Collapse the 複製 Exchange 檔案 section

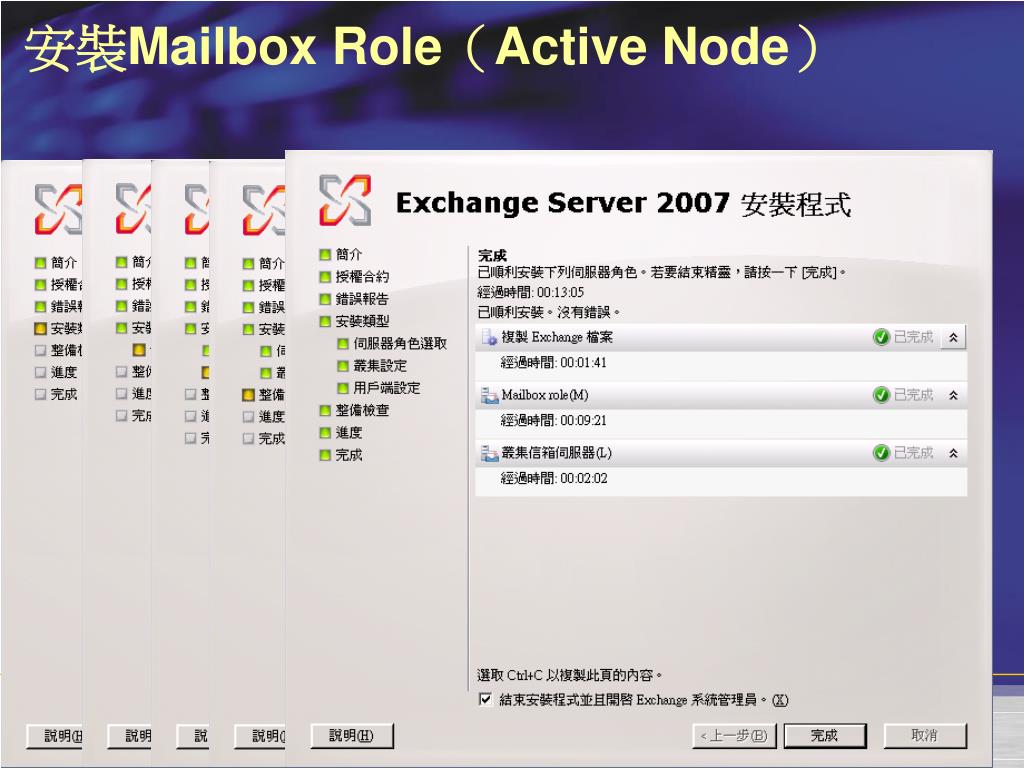[x=953, y=338]
